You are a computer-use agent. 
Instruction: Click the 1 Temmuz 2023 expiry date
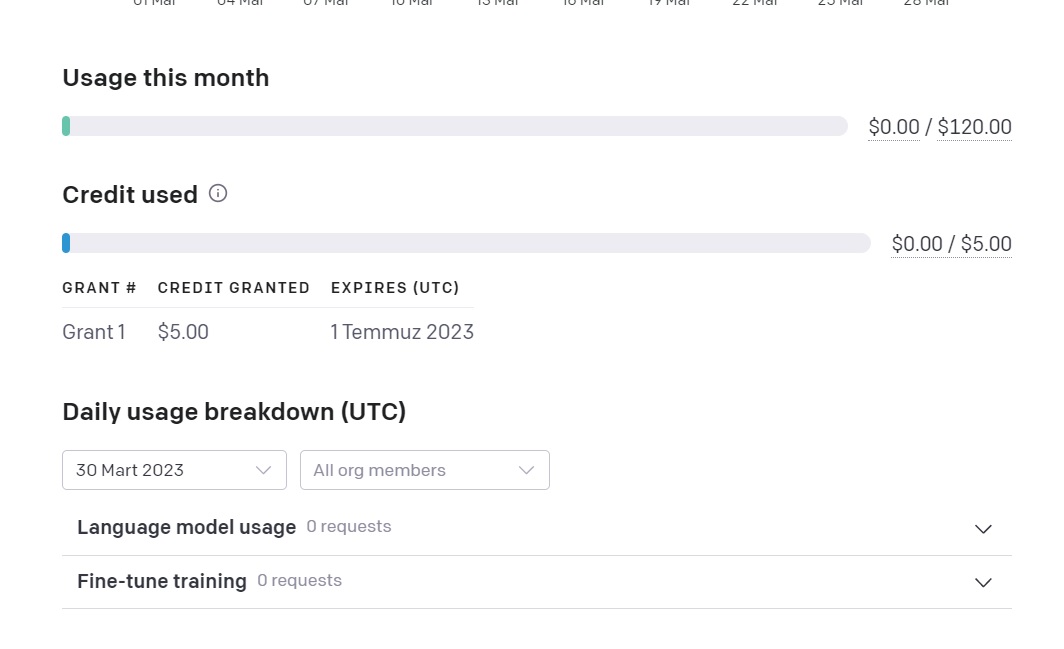[x=402, y=332]
